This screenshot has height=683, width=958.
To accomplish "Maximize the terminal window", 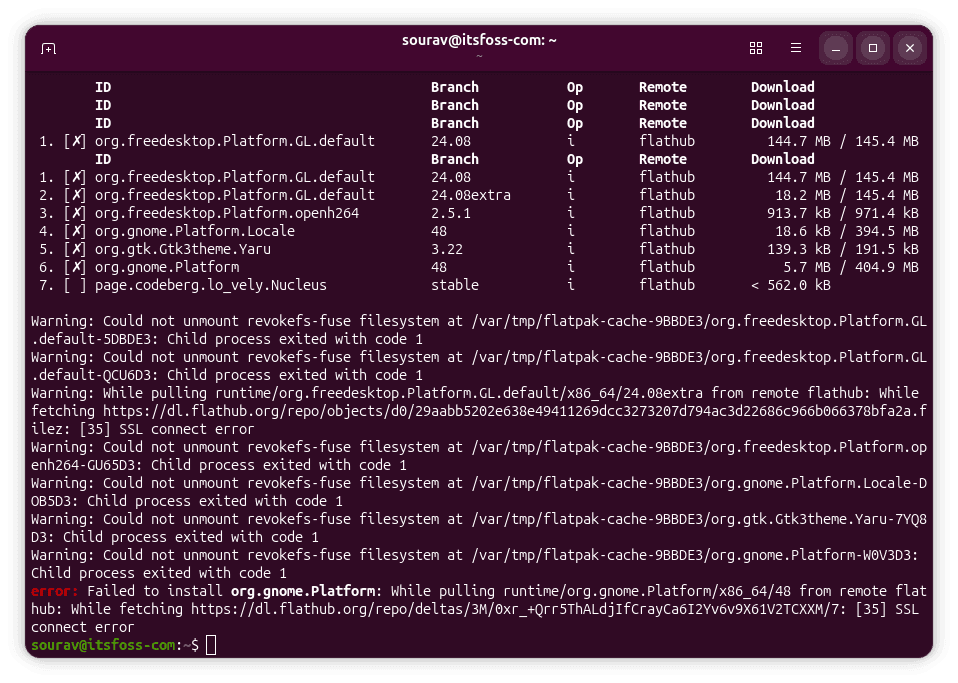I will click(x=872, y=48).
